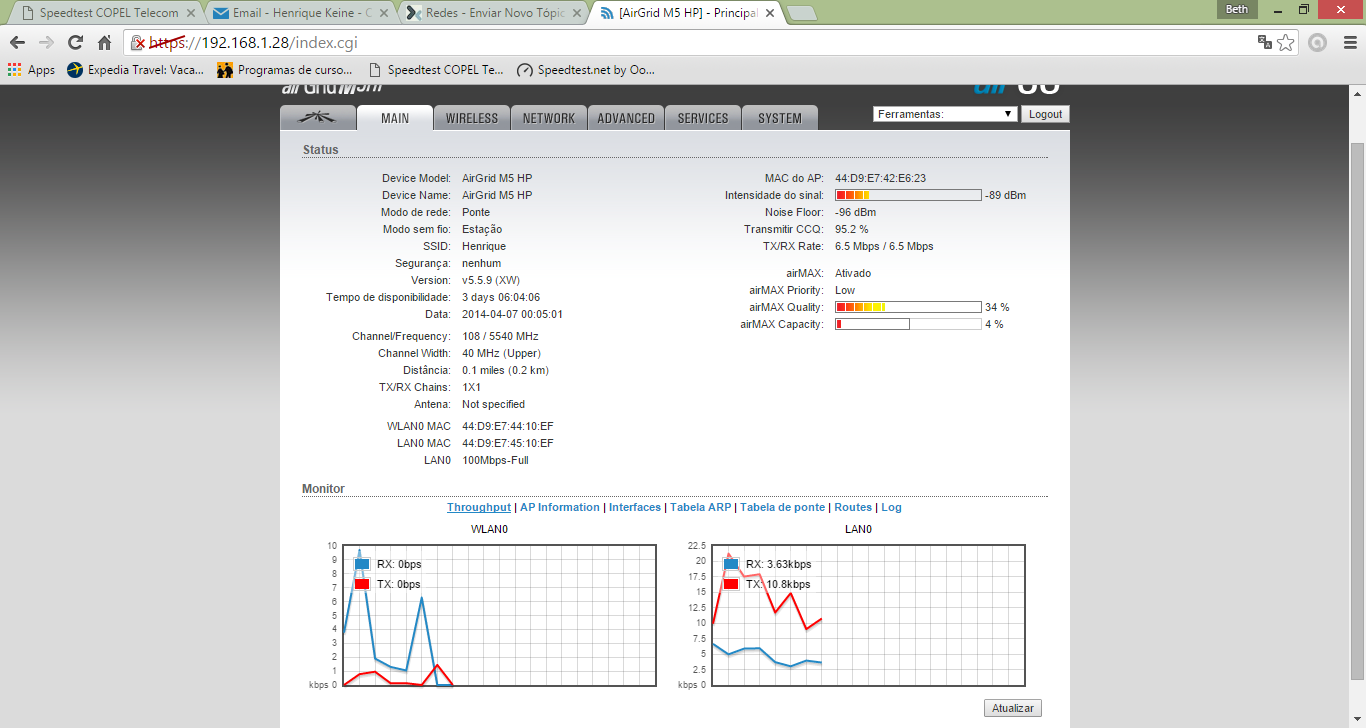The width and height of the screenshot is (1366, 728).
Task: Open the Apps bookmarks shortcut
Action: tap(31, 70)
